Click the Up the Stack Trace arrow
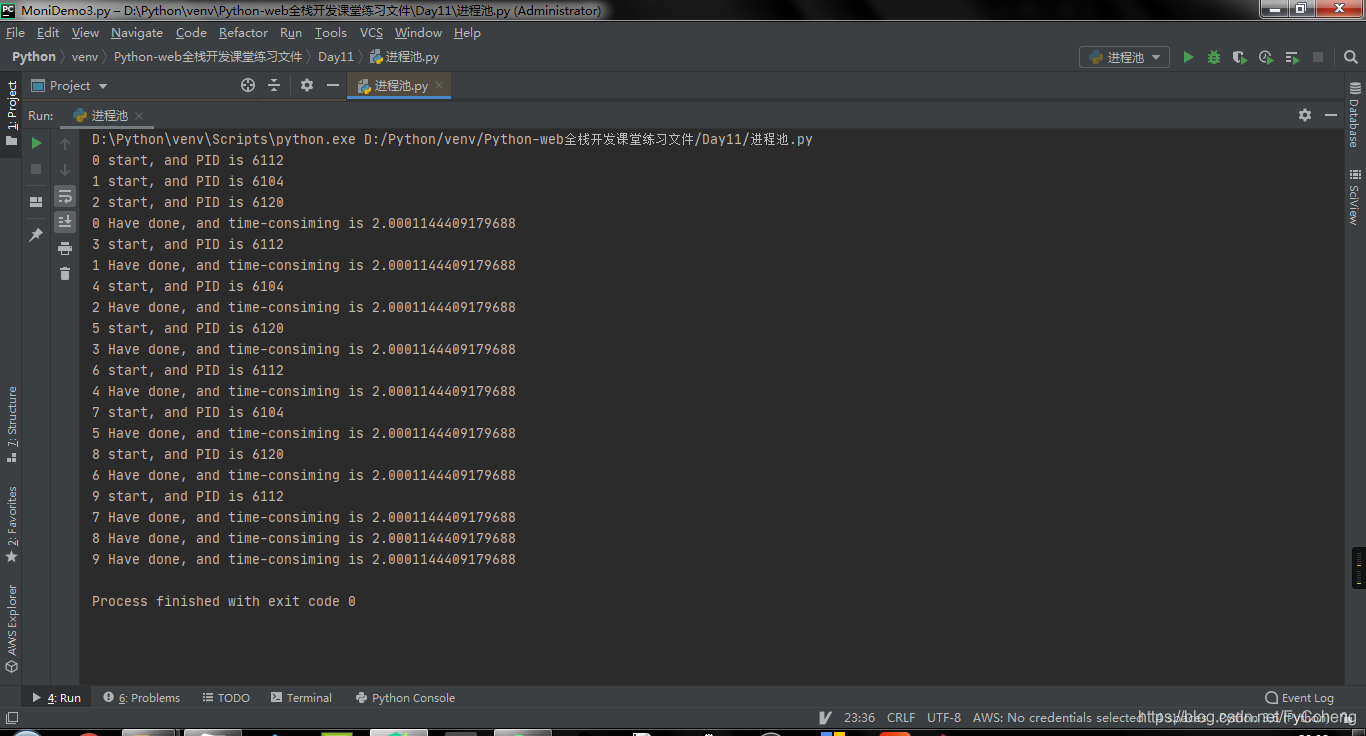 (x=65, y=144)
